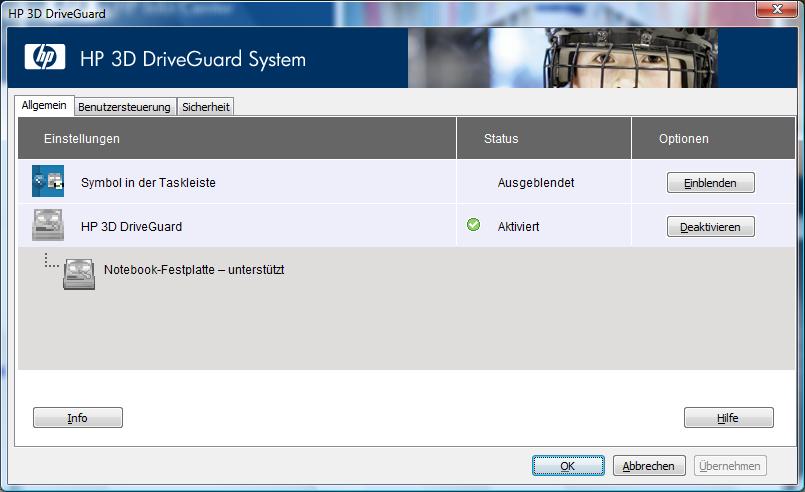Click the Deaktivieren button

tap(711, 226)
